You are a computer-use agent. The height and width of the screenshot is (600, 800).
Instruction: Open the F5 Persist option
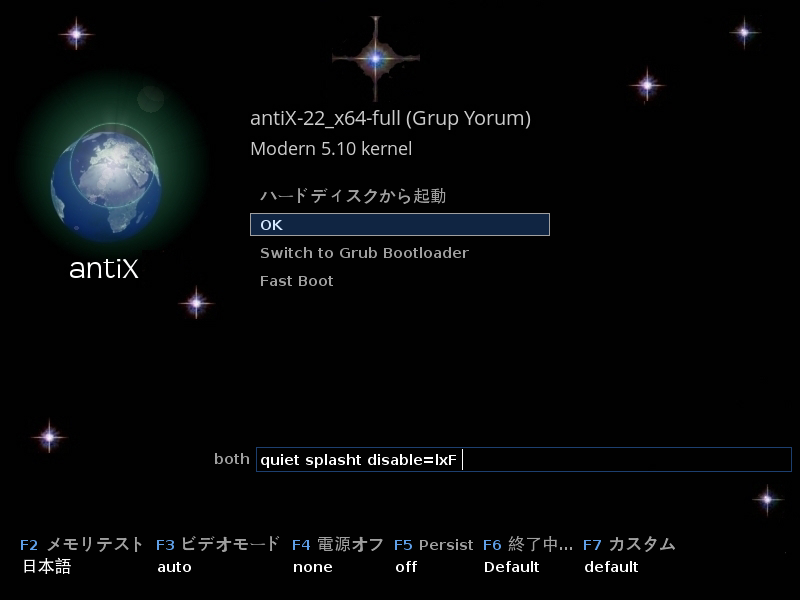(x=434, y=545)
